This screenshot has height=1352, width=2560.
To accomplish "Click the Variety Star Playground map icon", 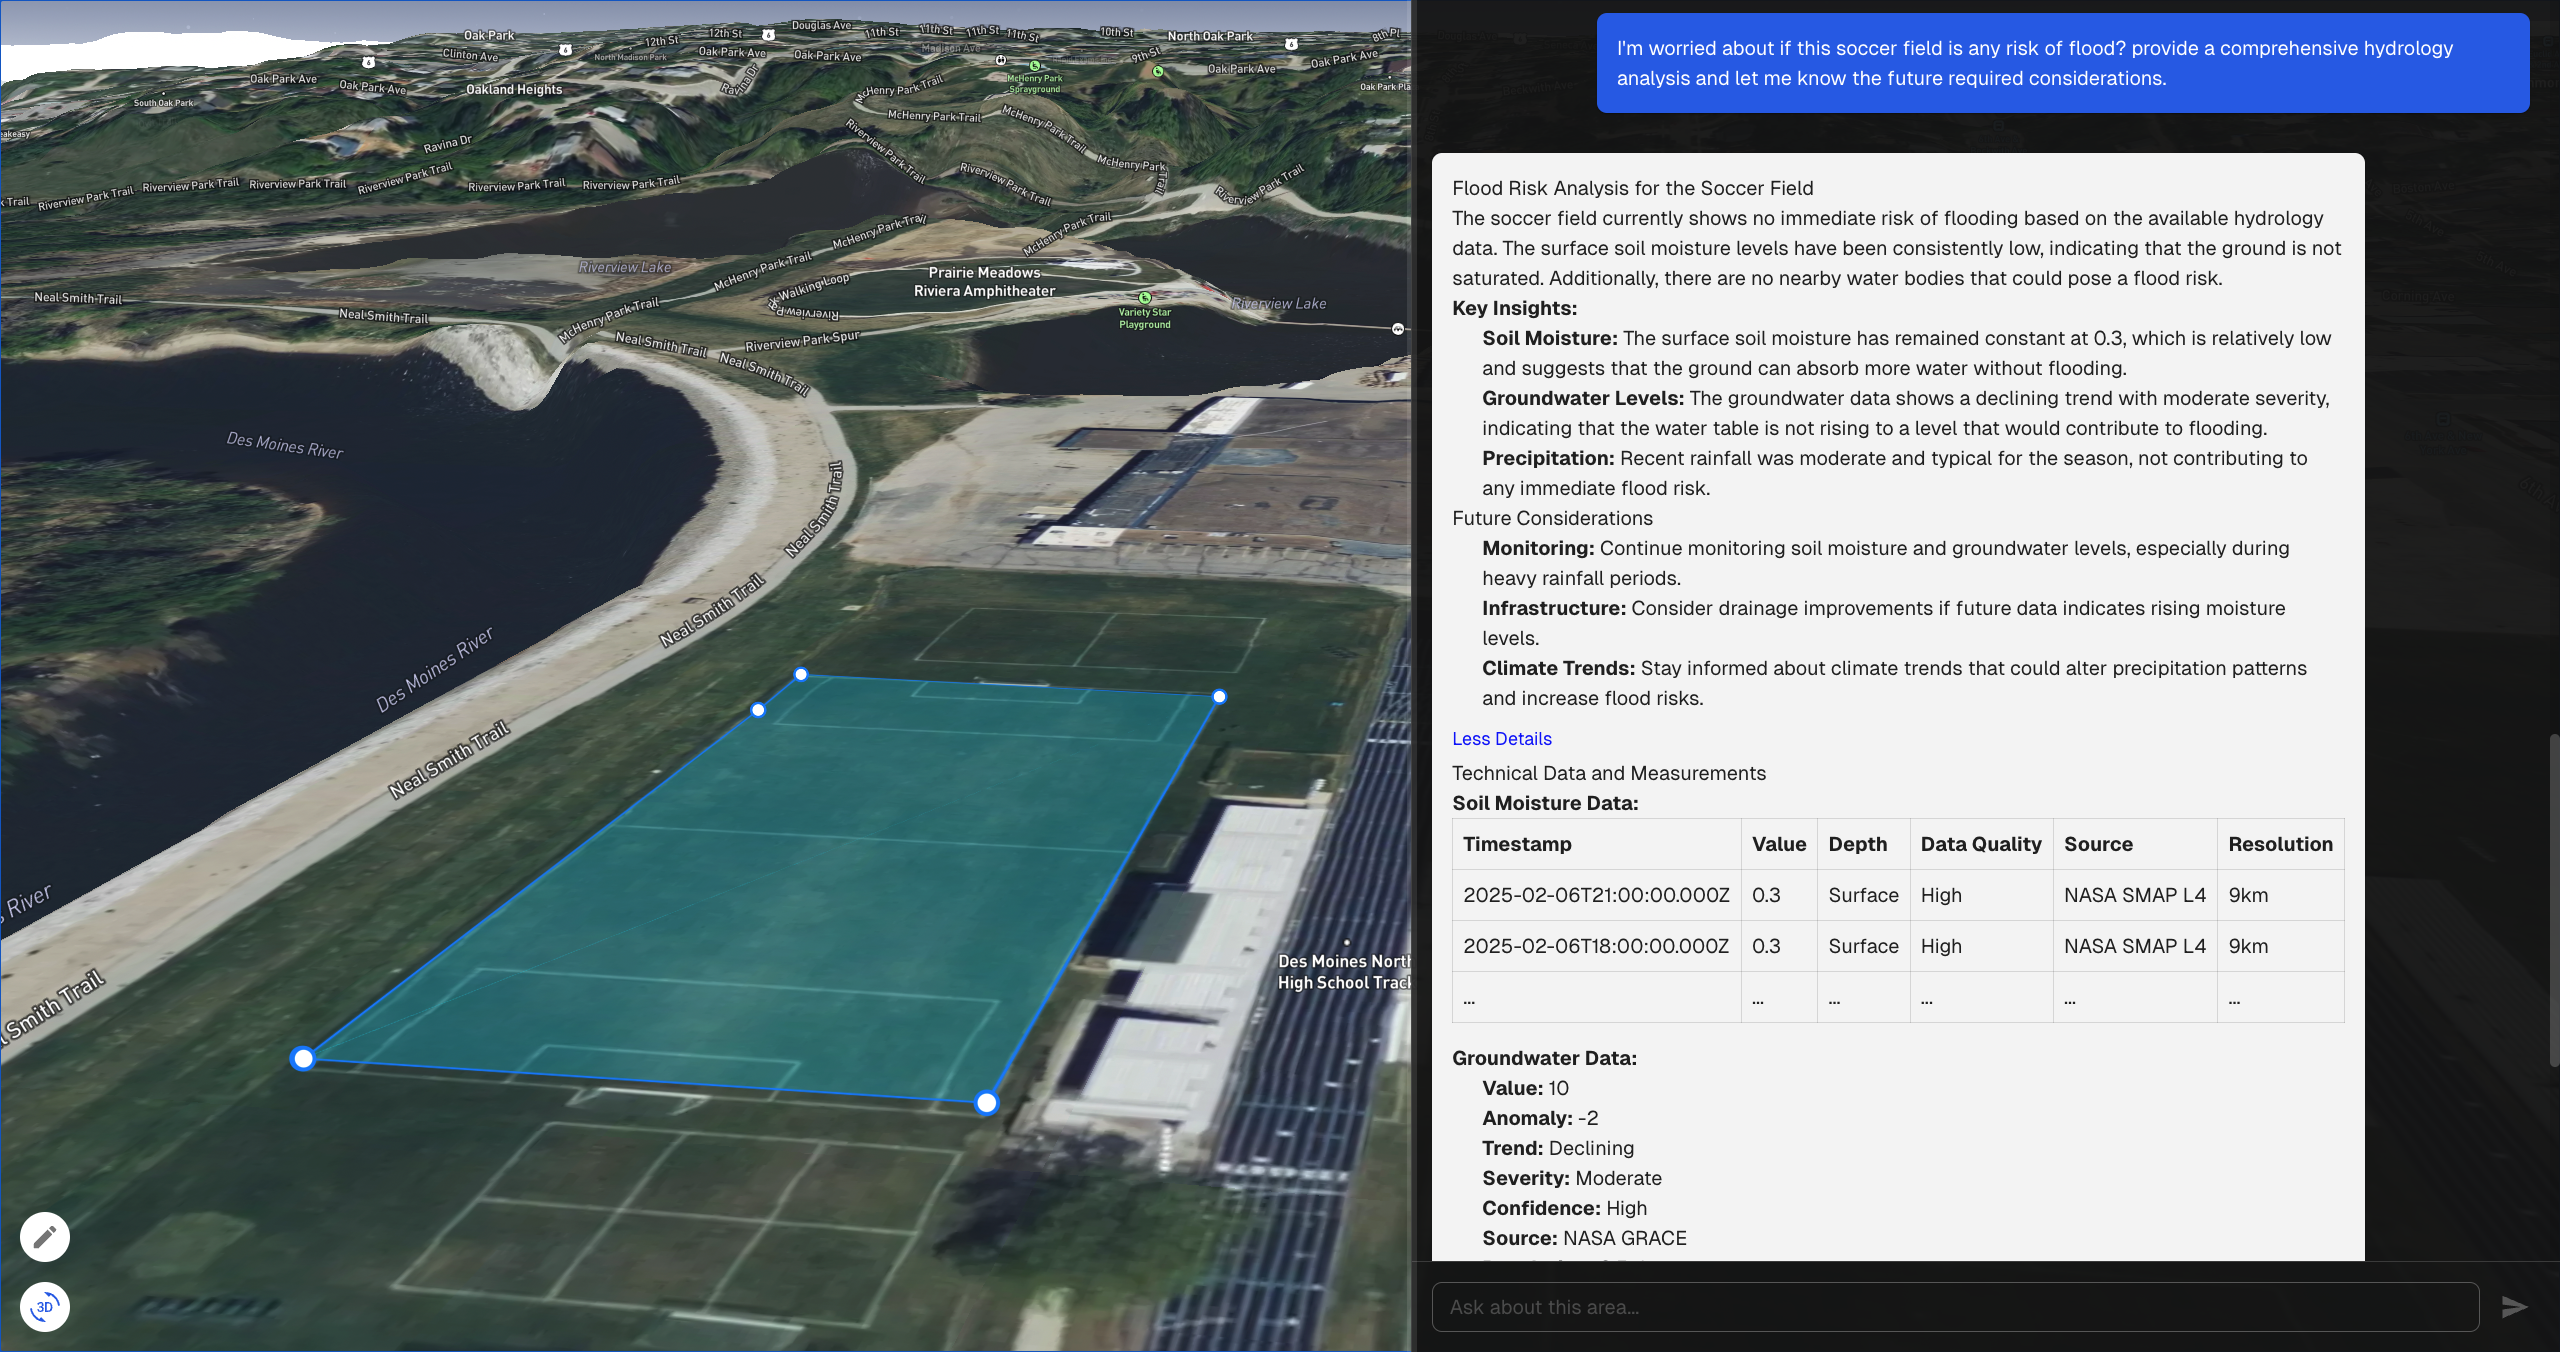I will tap(1145, 298).
